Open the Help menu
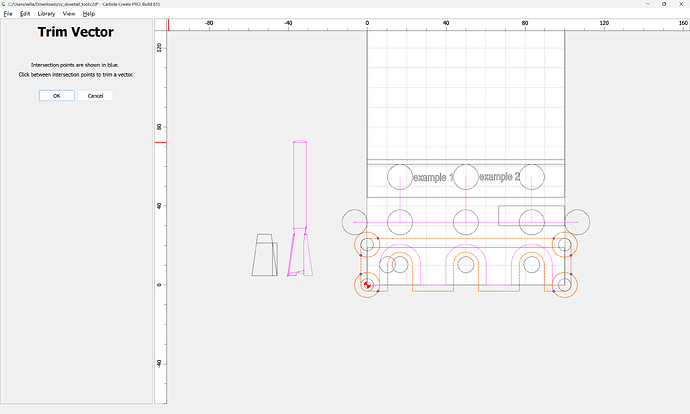Image resolution: width=690 pixels, height=414 pixels. [88, 14]
